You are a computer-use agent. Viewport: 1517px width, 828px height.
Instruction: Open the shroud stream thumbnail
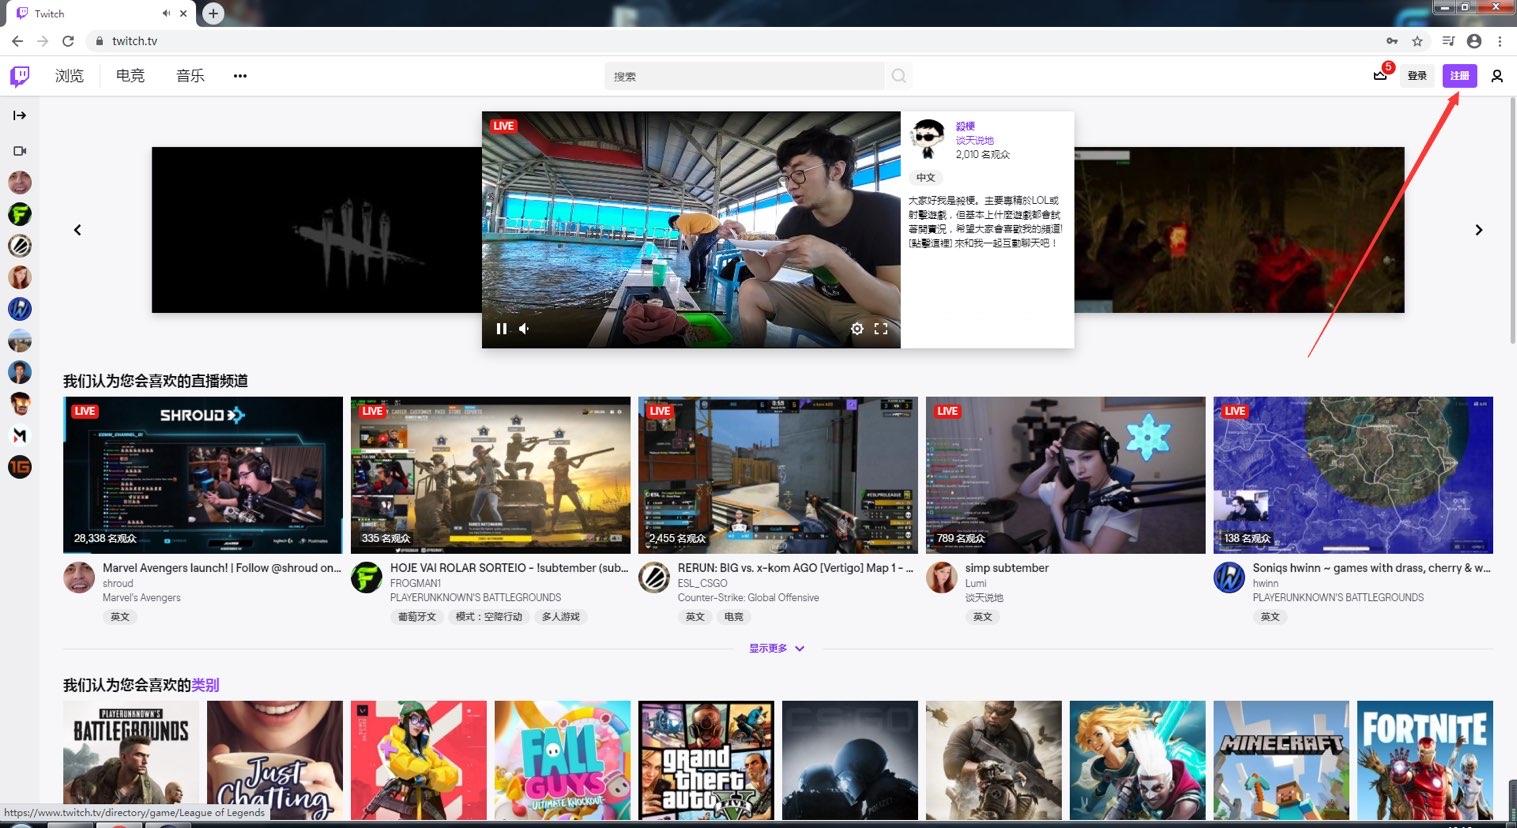(202, 475)
